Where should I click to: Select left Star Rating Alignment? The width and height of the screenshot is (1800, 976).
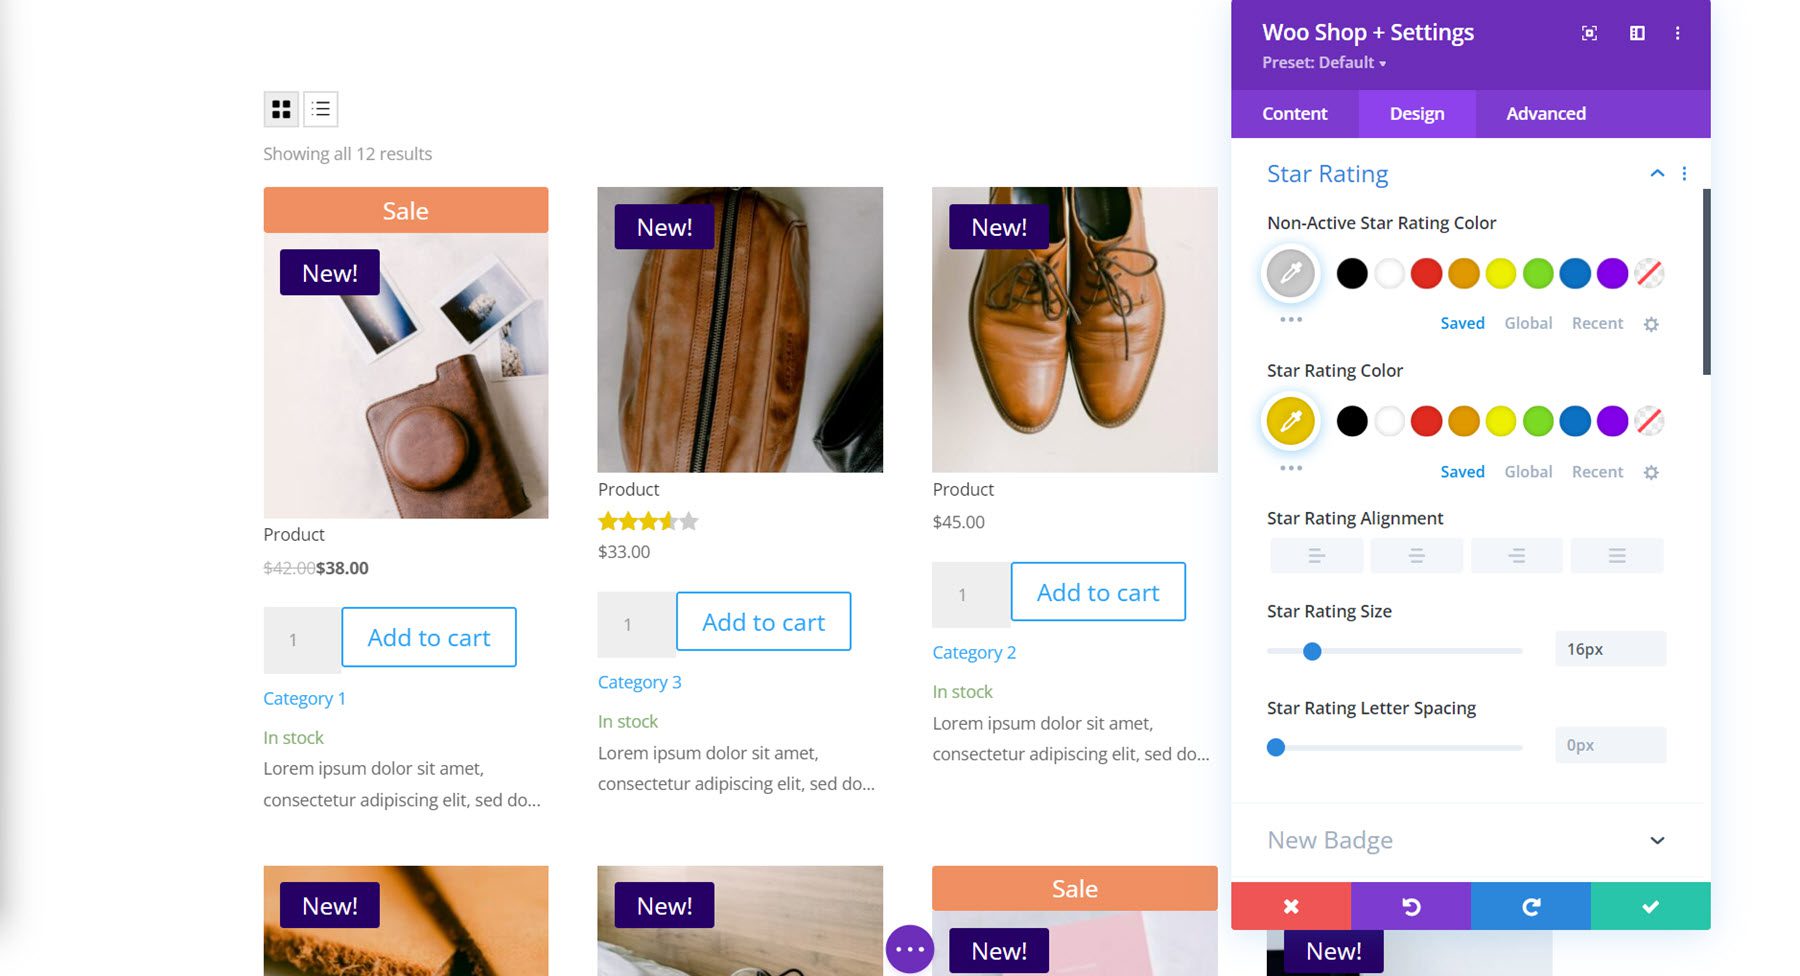click(x=1316, y=555)
